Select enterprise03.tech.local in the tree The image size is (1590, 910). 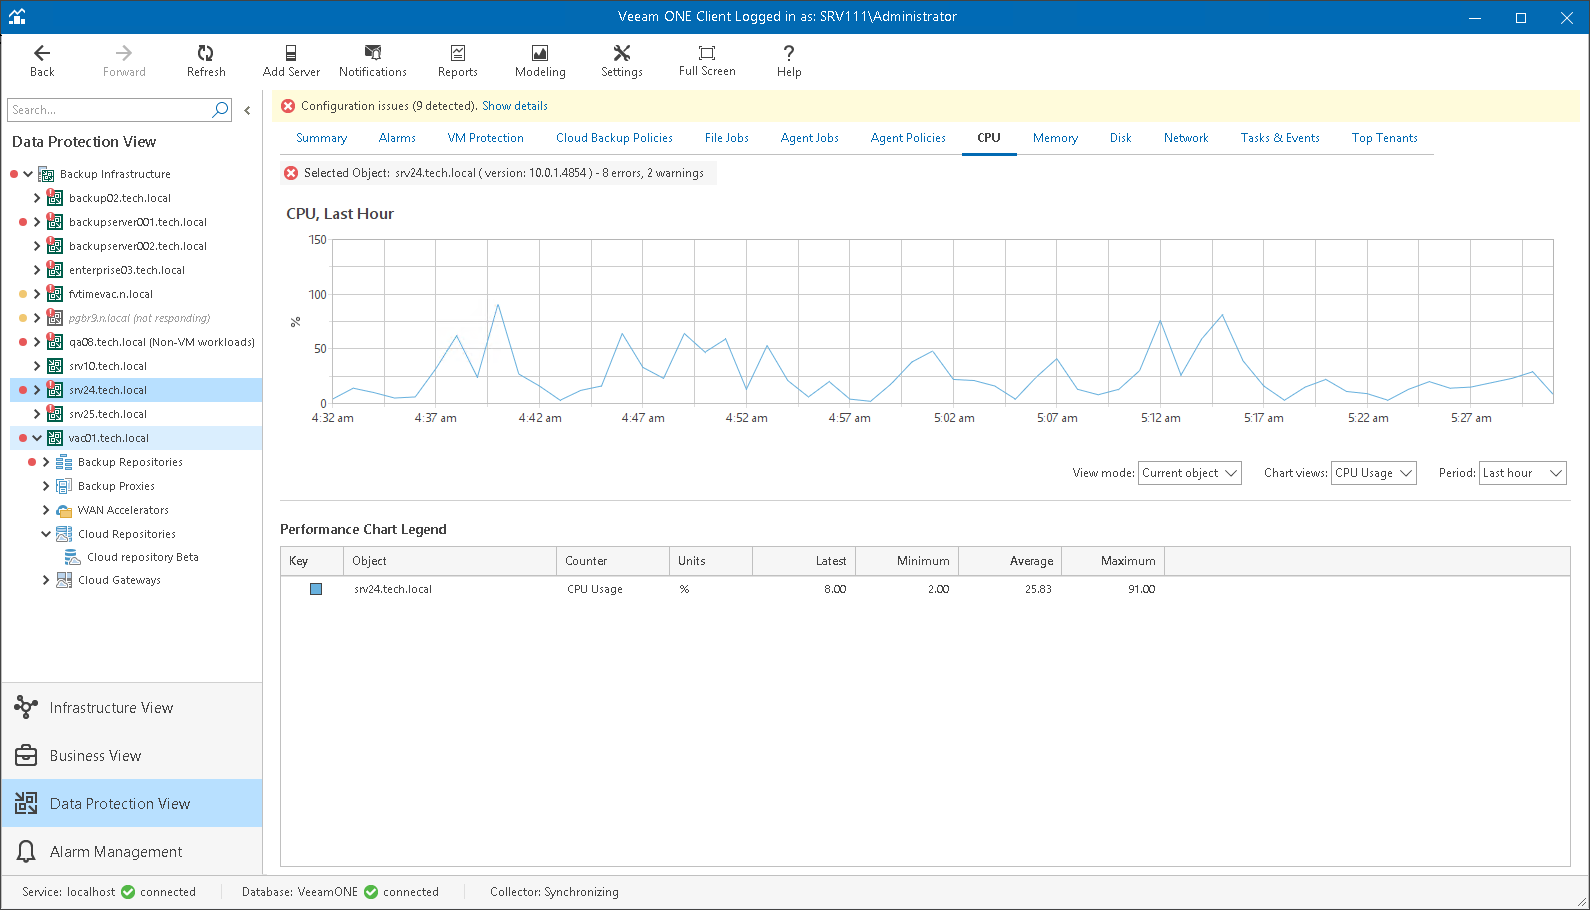pos(127,270)
